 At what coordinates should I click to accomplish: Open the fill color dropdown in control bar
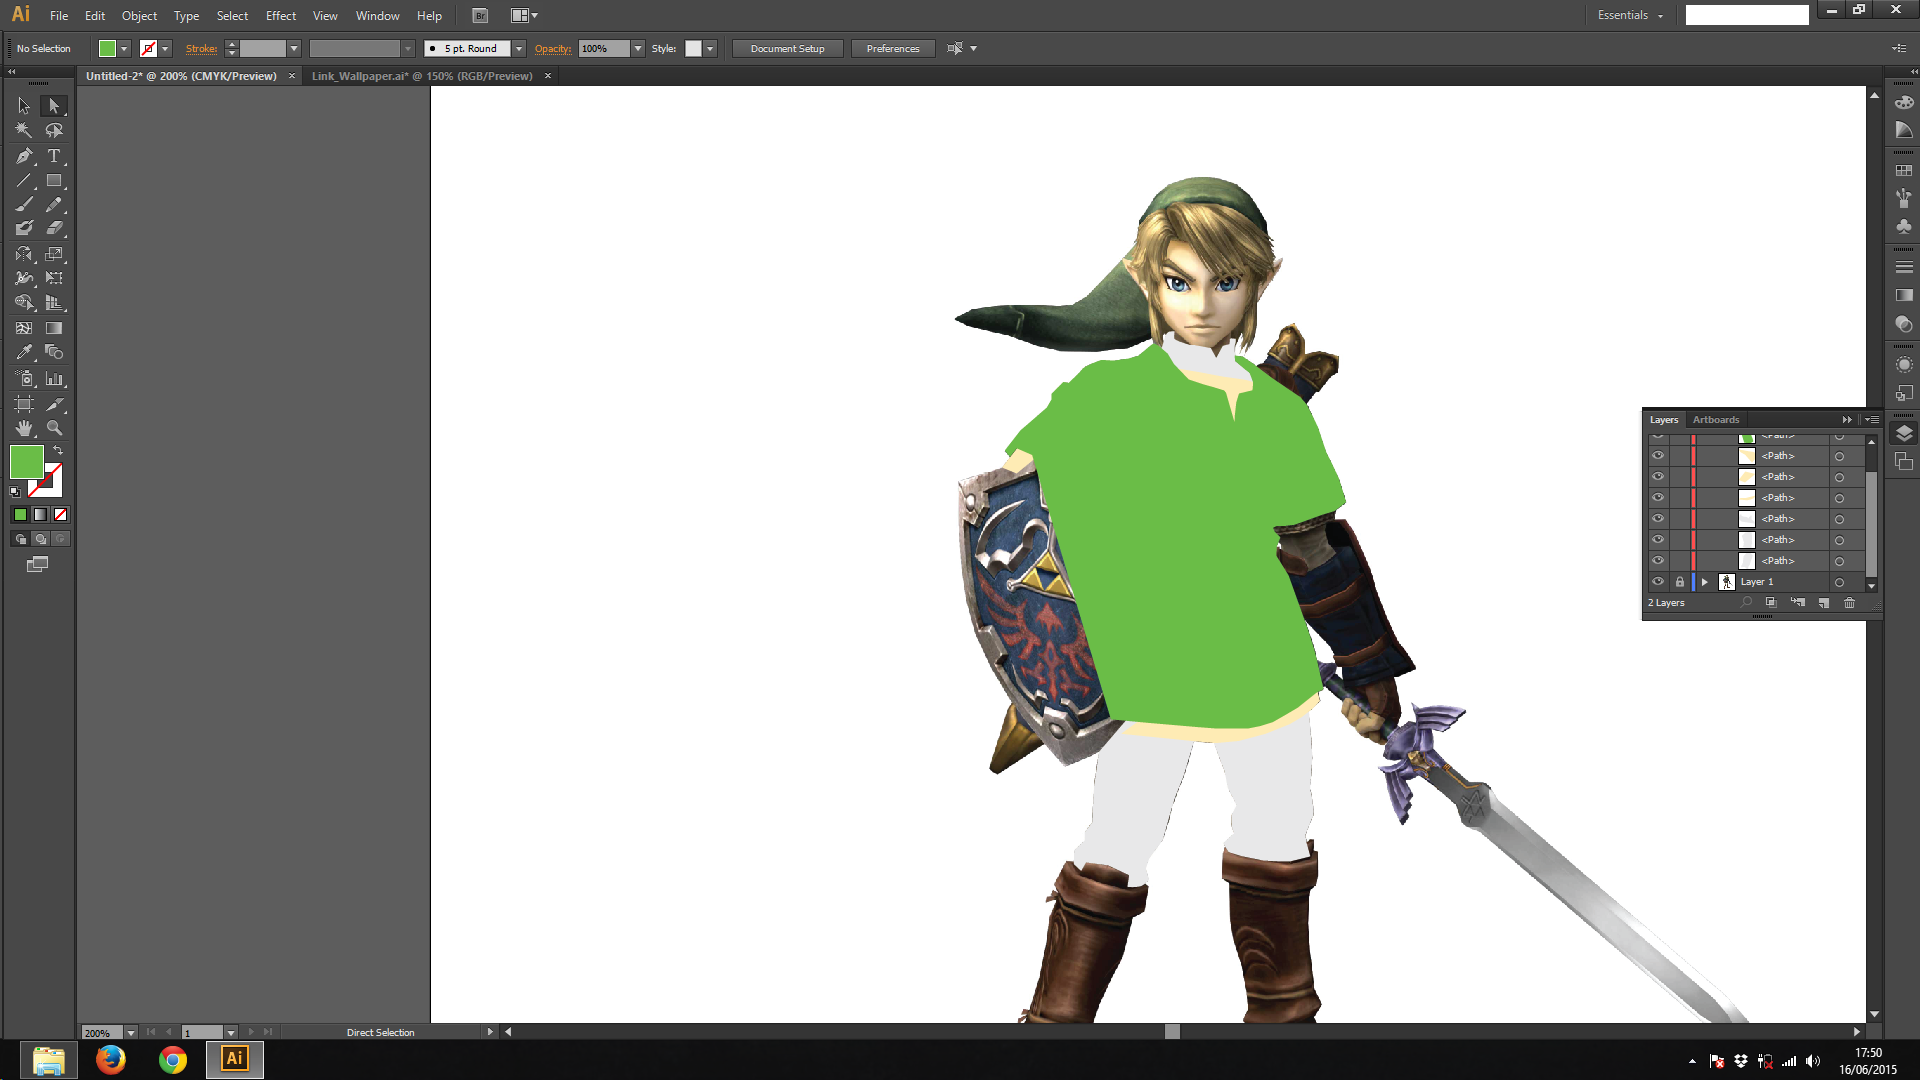124,49
